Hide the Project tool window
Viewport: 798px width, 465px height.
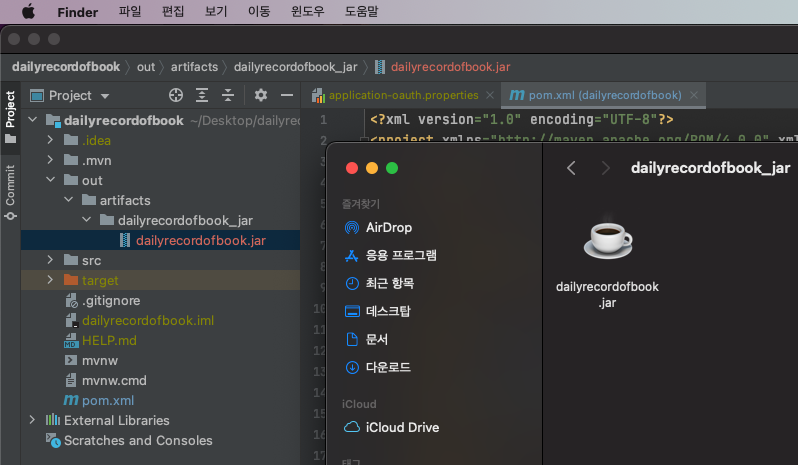click(x=287, y=95)
